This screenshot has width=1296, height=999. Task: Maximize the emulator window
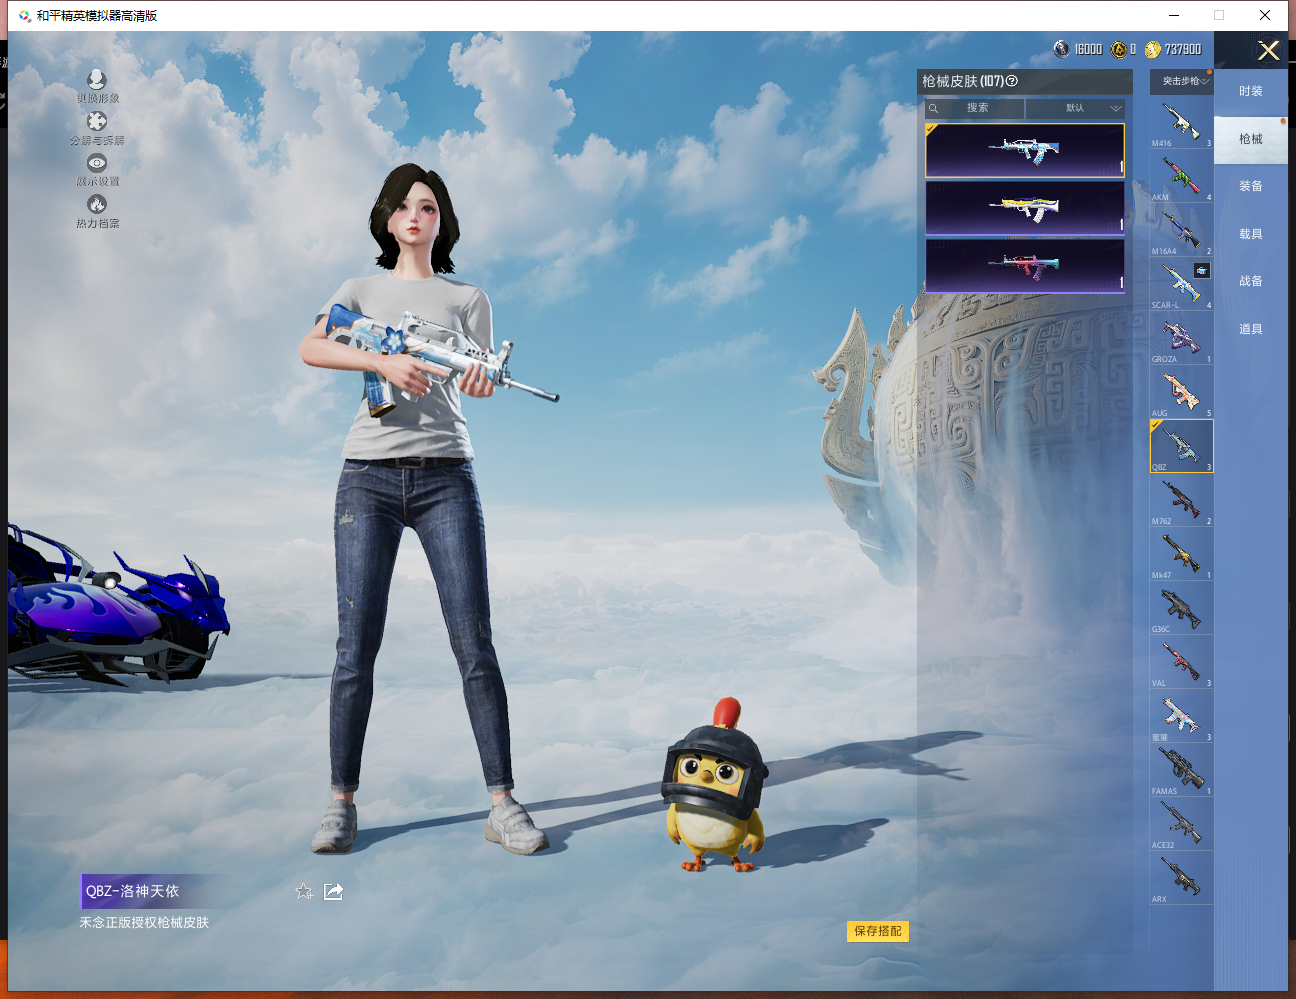[x=1219, y=15]
